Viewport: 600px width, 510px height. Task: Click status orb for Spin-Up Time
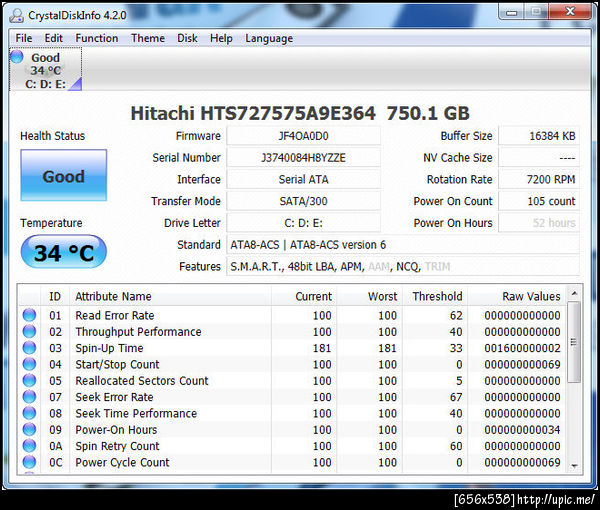click(x=29, y=348)
